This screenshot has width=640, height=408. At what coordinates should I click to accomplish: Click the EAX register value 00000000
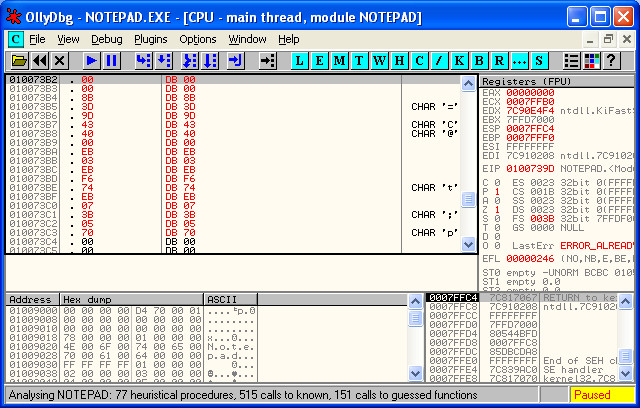[x=530, y=93]
